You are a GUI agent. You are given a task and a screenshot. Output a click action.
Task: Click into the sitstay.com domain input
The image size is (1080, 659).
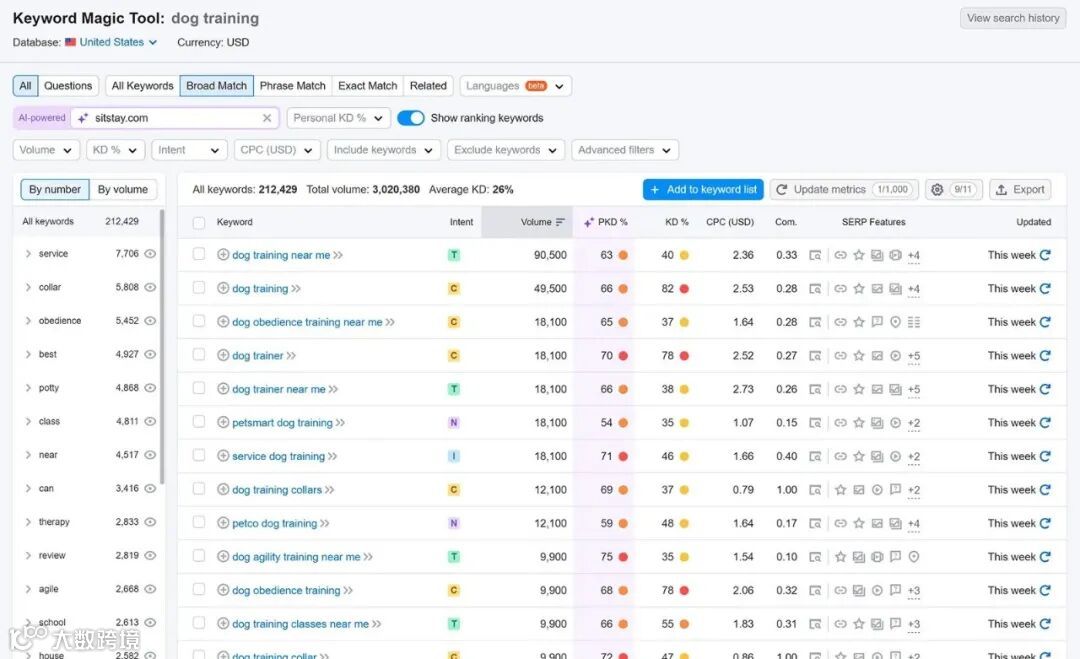pyautogui.click(x=176, y=118)
